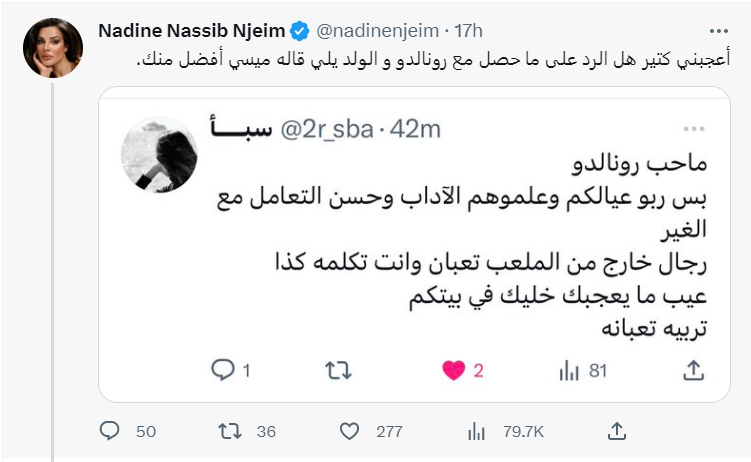
Task: Retweet icon in quoted tweet
Action: tap(338, 371)
